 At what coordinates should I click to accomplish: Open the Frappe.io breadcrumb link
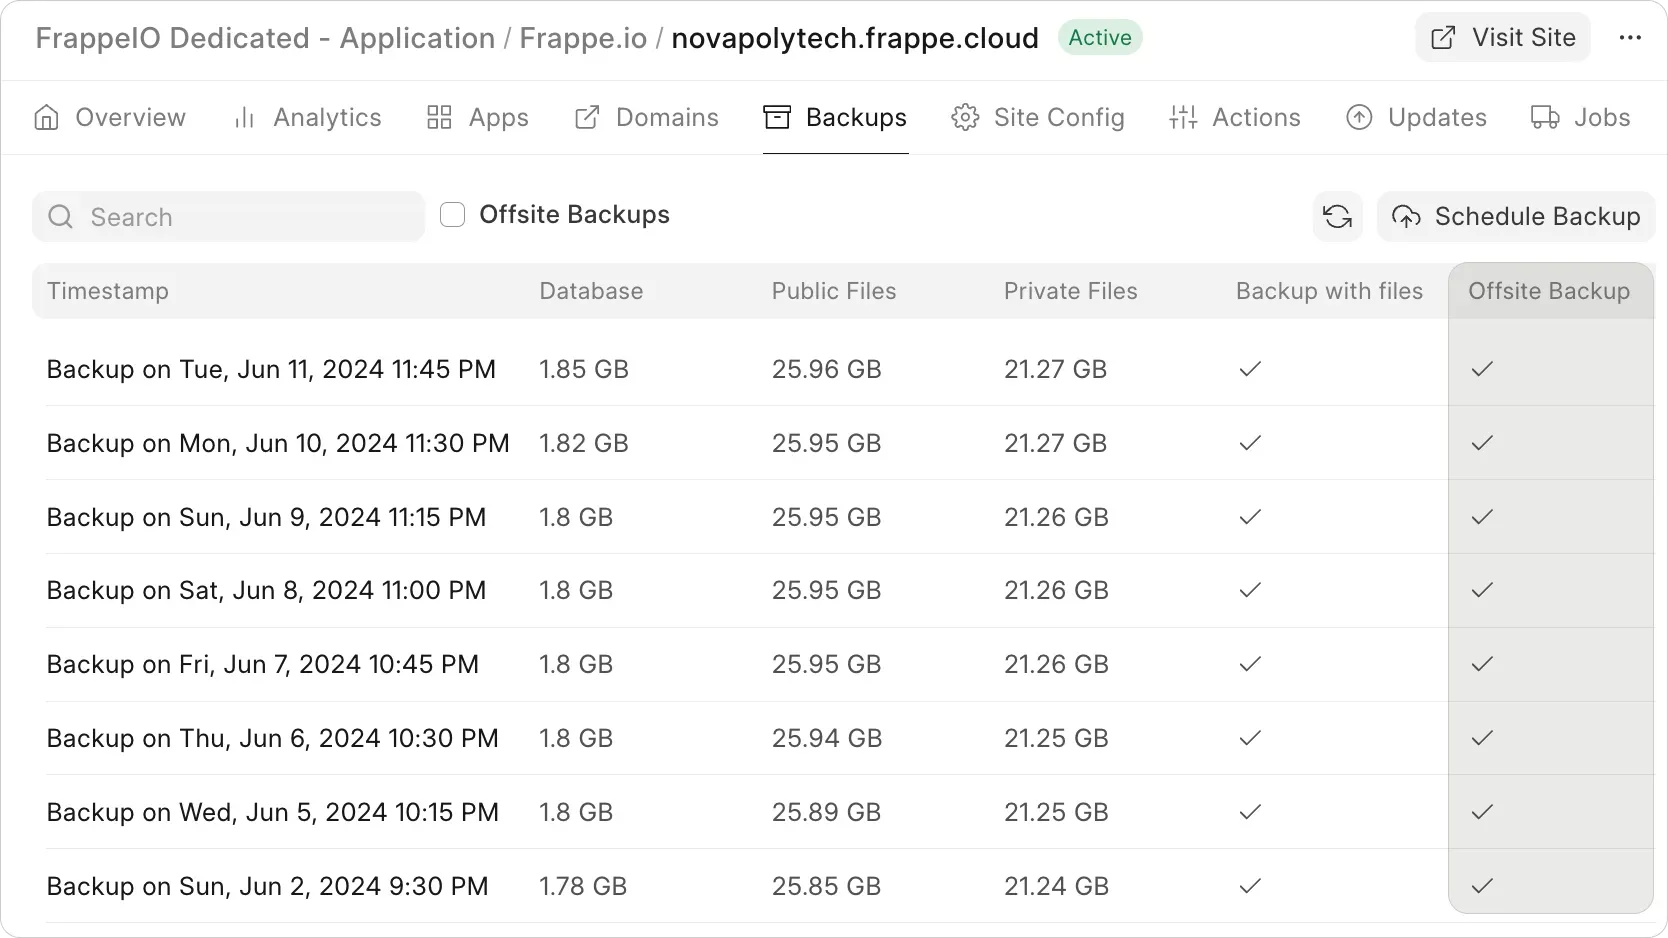582,38
